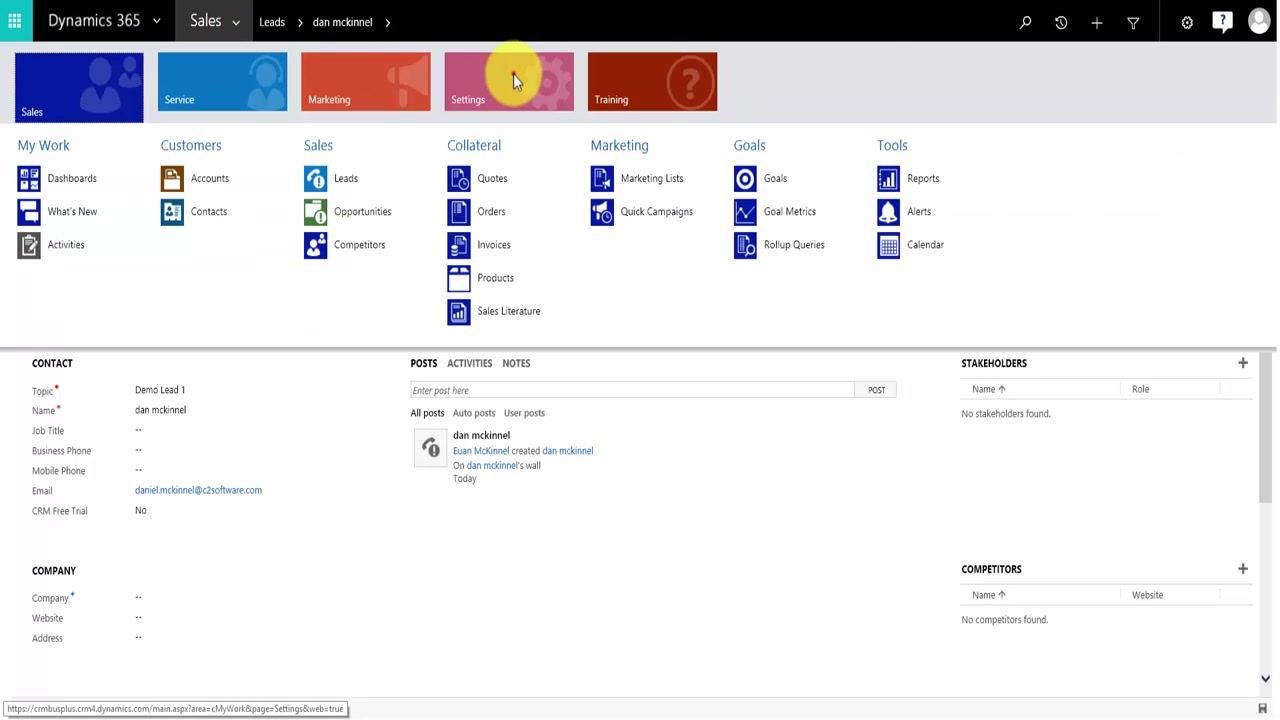Open the Orders icon

pos(459,211)
